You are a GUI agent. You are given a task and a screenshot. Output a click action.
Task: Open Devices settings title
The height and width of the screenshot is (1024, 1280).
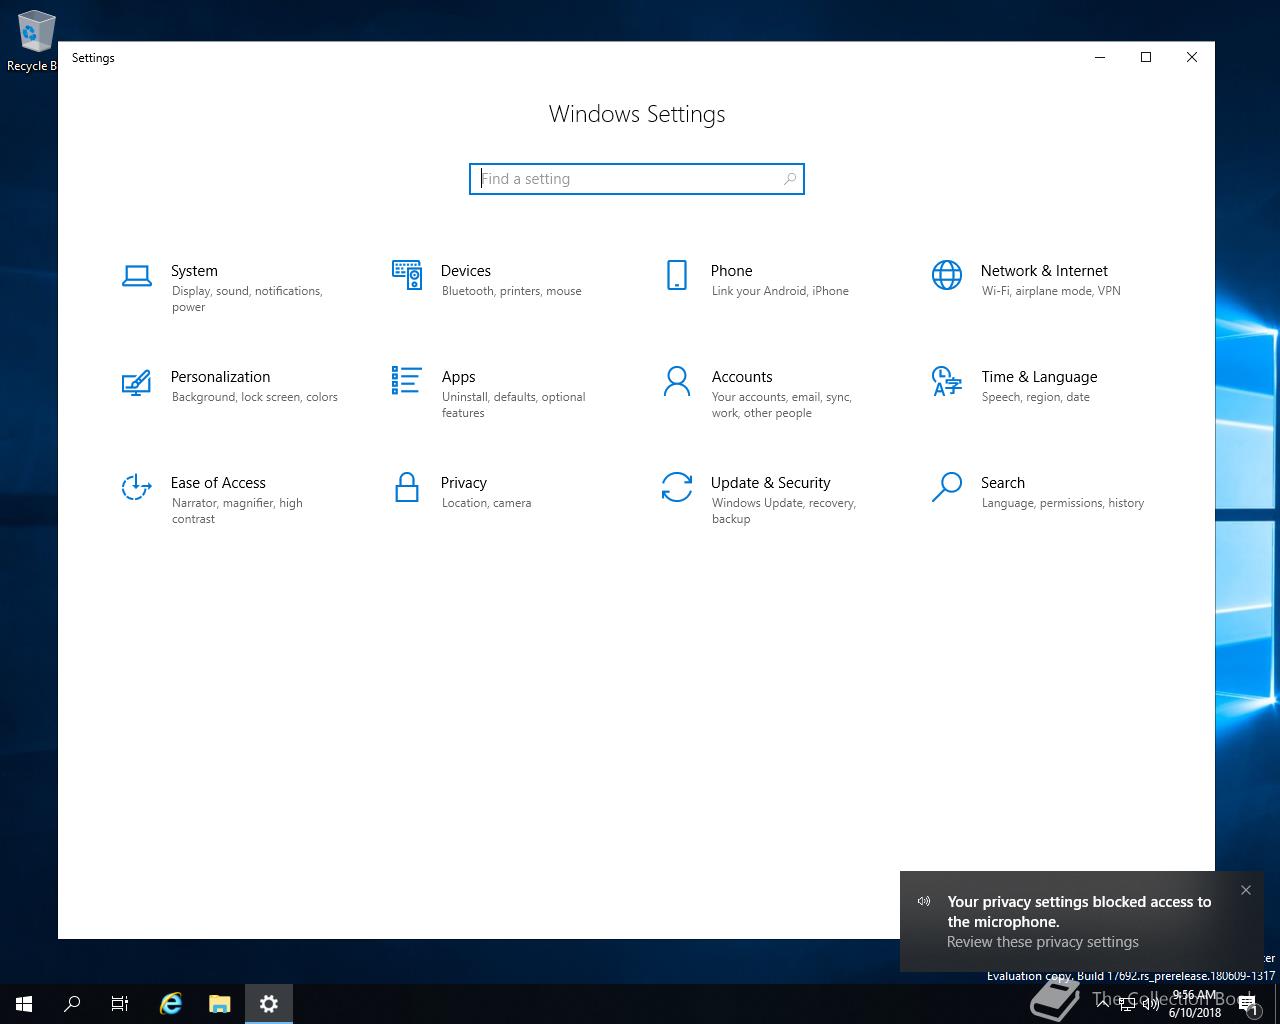[x=466, y=271]
